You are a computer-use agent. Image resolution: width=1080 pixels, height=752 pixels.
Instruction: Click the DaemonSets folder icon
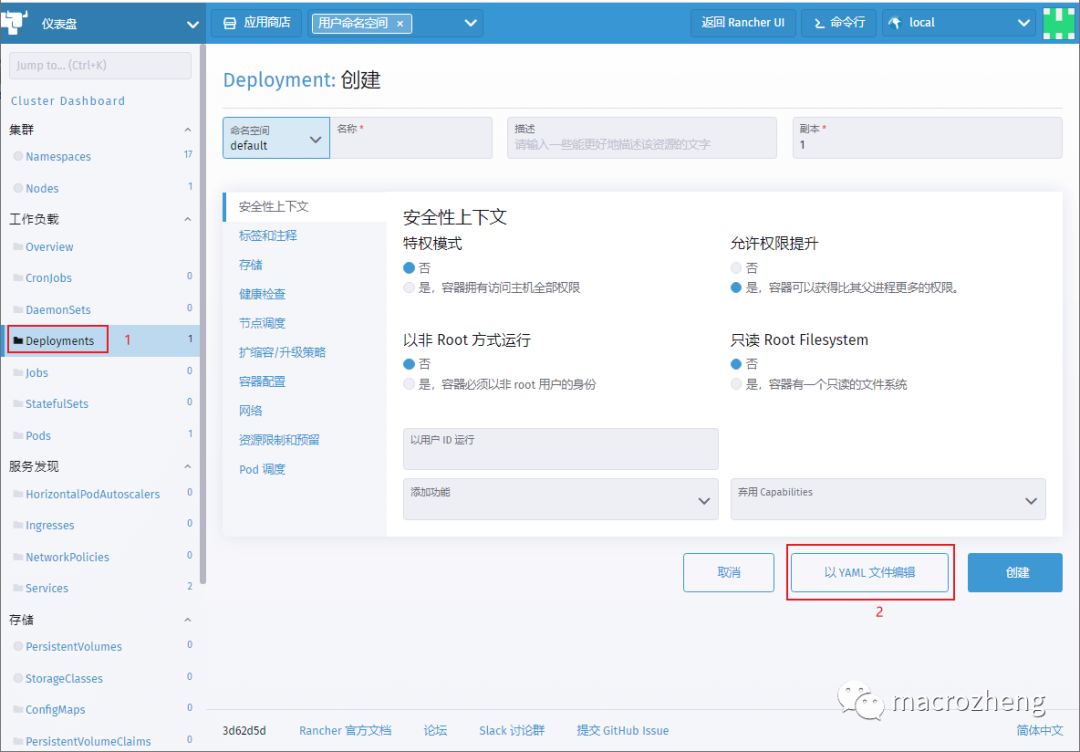tap(19, 310)
